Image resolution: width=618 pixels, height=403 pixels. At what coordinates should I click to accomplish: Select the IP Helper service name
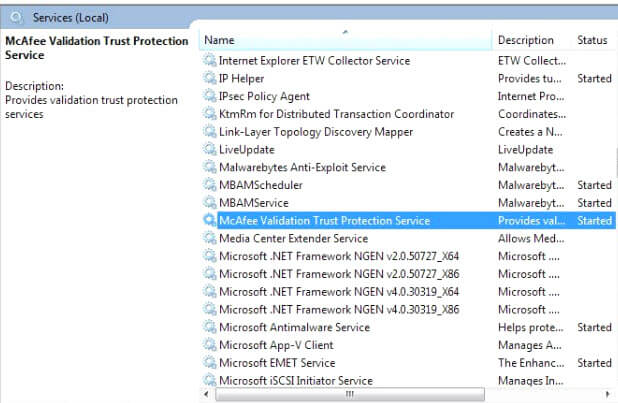click(241, 78)
